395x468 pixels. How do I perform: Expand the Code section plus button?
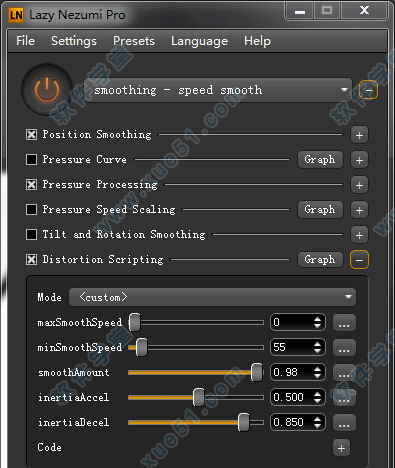coord(341,448)
